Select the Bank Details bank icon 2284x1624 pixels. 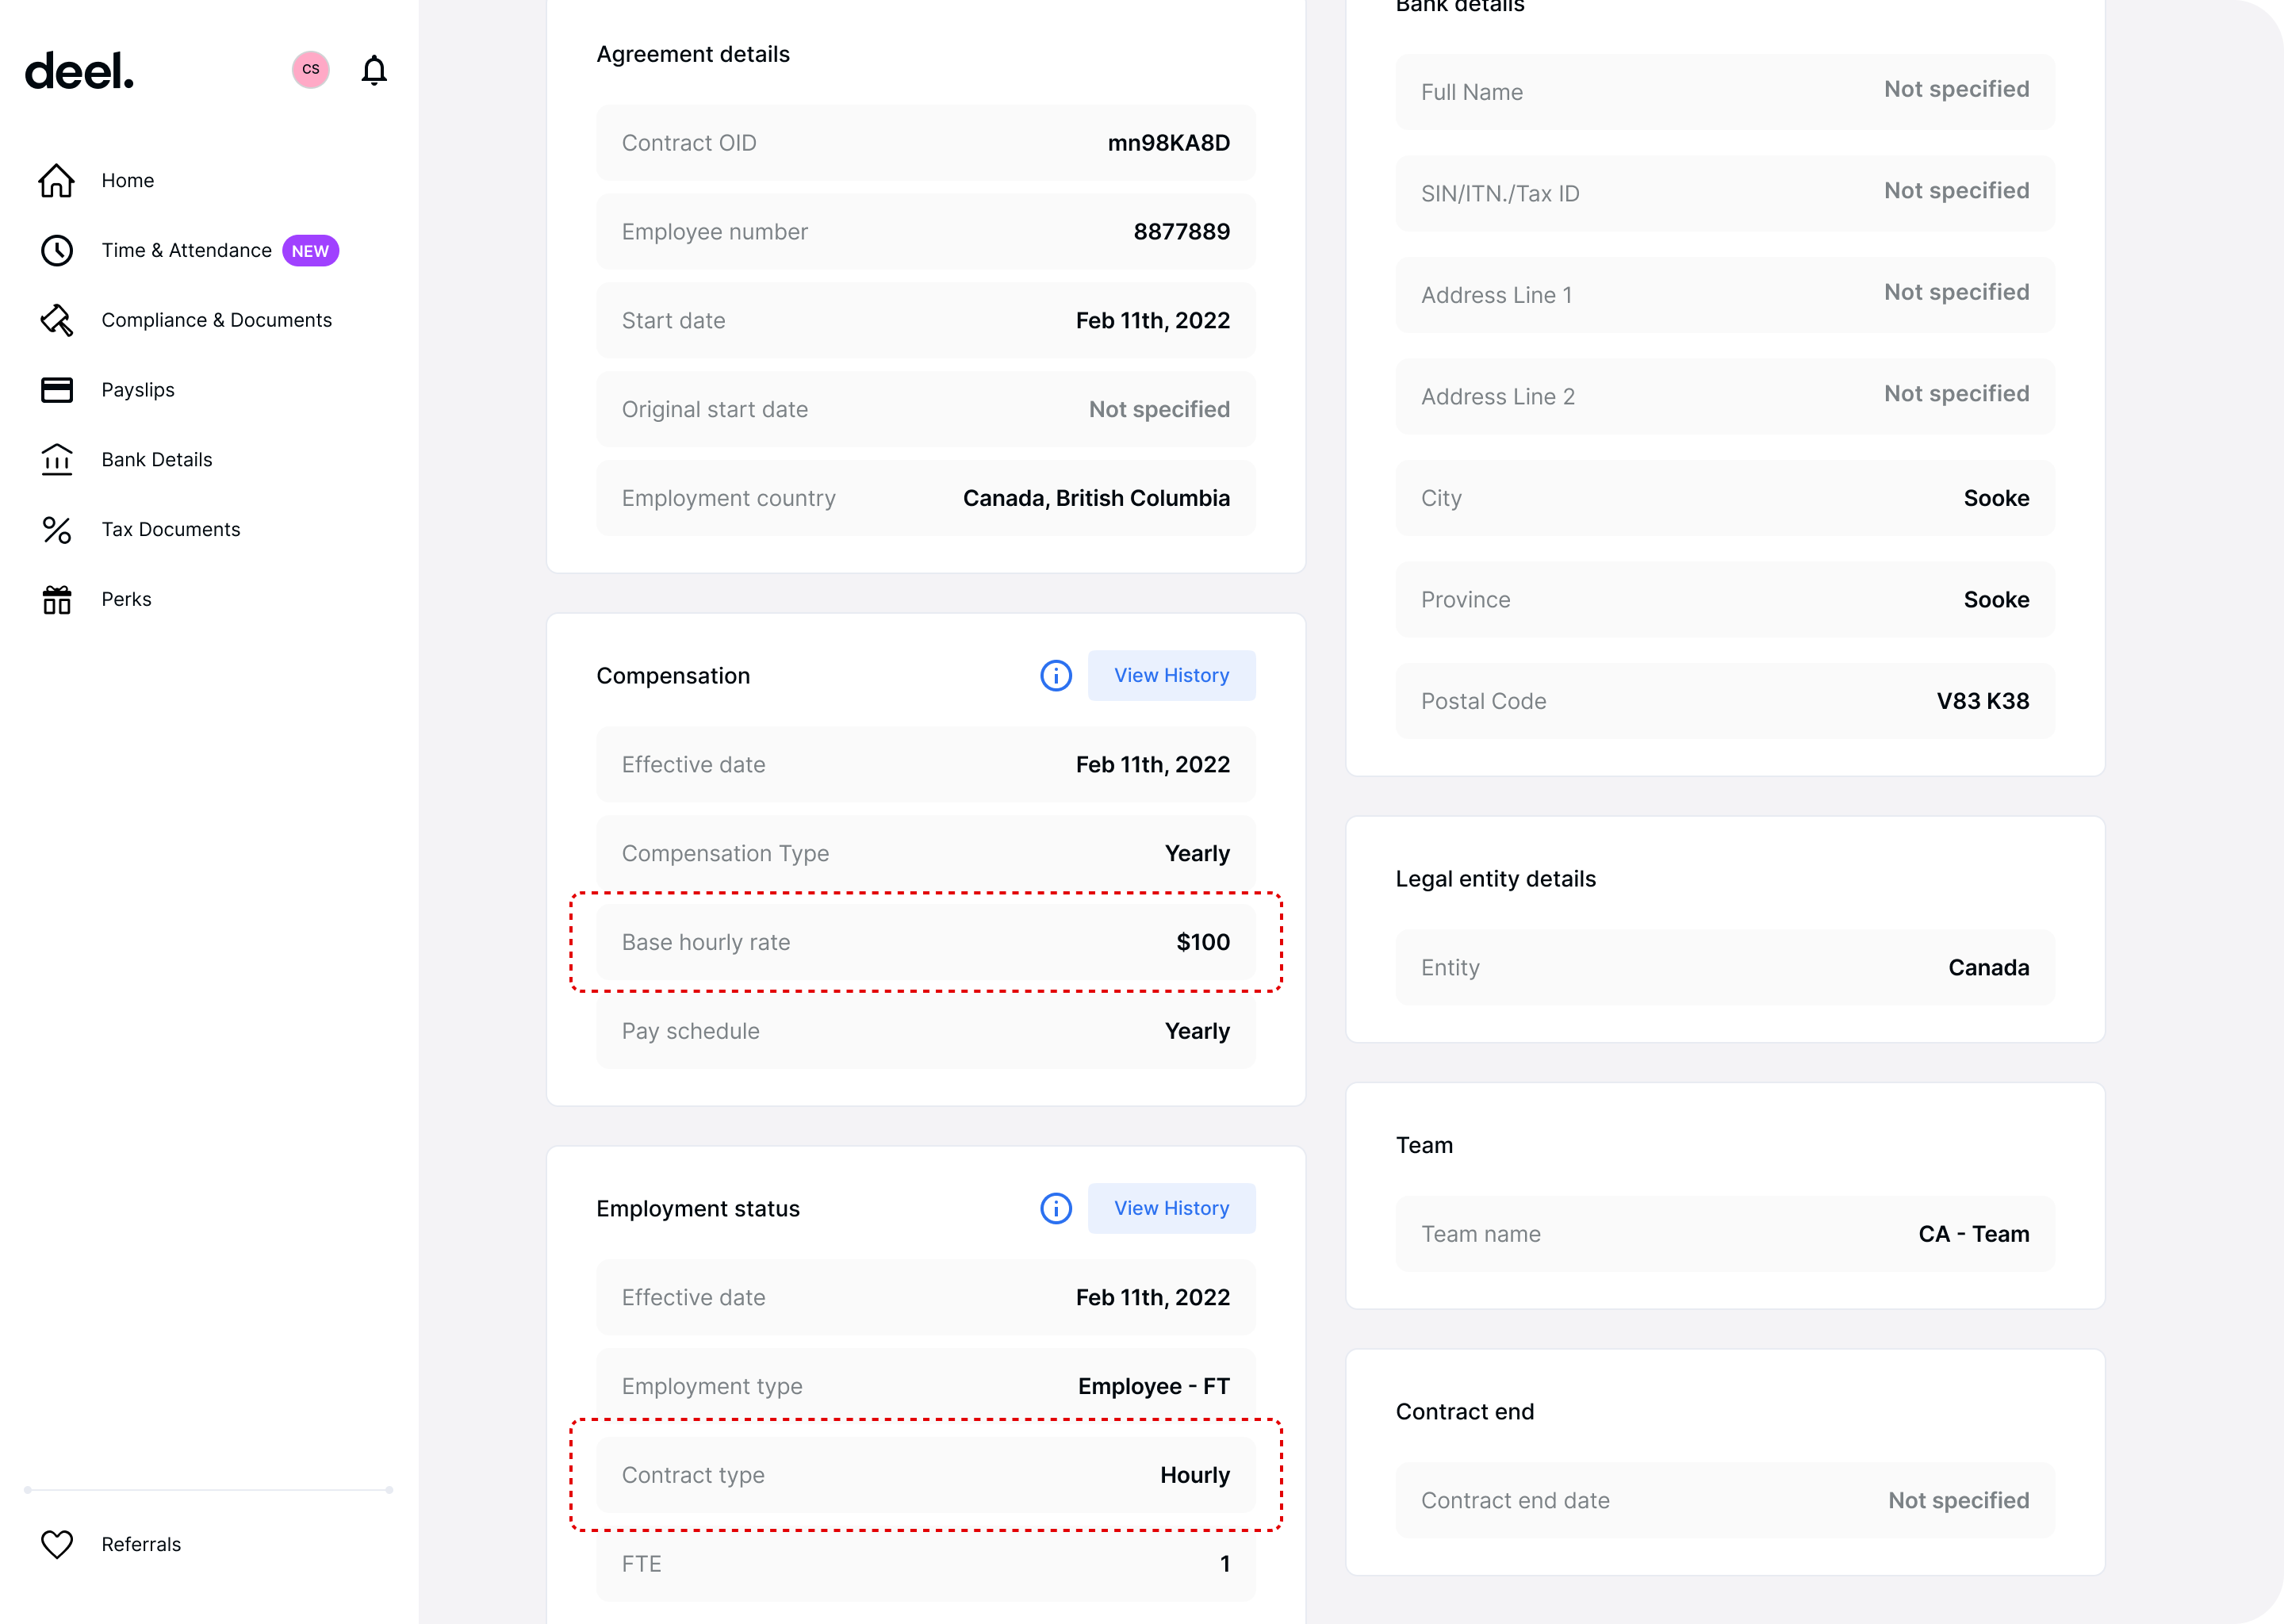[x=57, y=459]
